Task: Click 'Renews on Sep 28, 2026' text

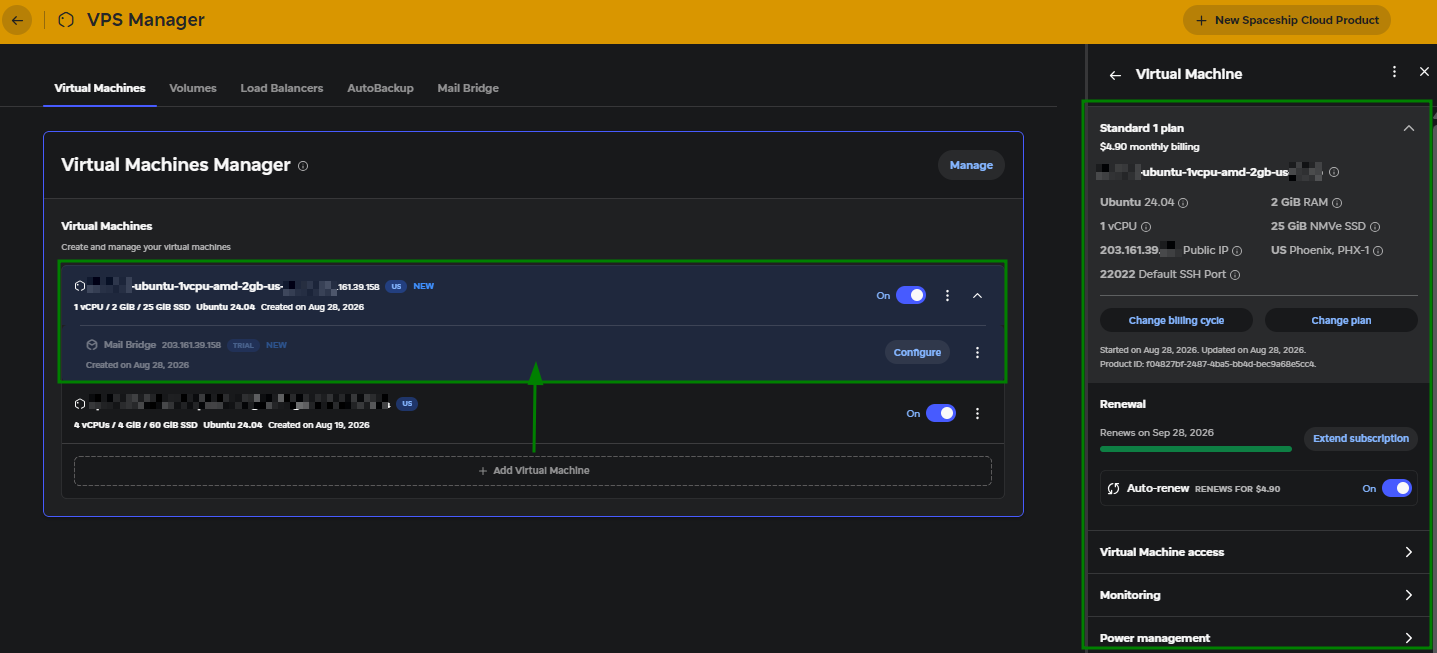Action: [x=1157, y=432]
